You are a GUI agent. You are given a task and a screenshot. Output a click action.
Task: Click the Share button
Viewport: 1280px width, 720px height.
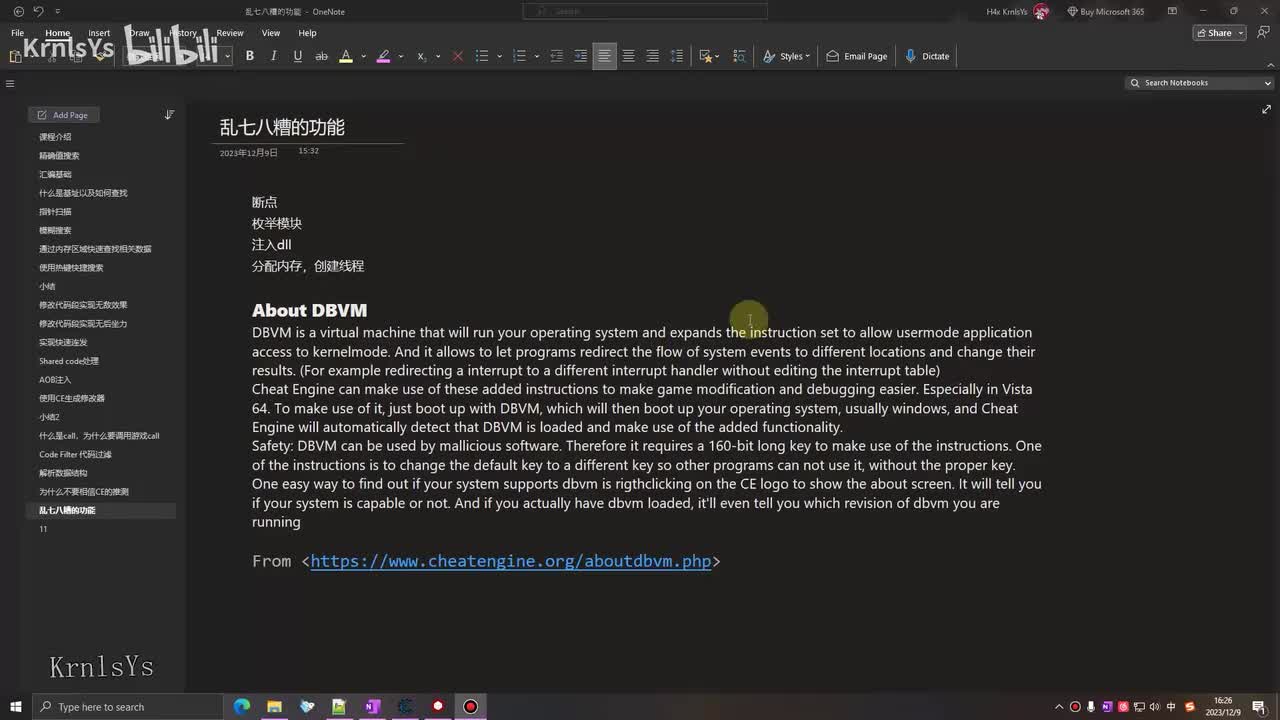tap(1214, 33)
